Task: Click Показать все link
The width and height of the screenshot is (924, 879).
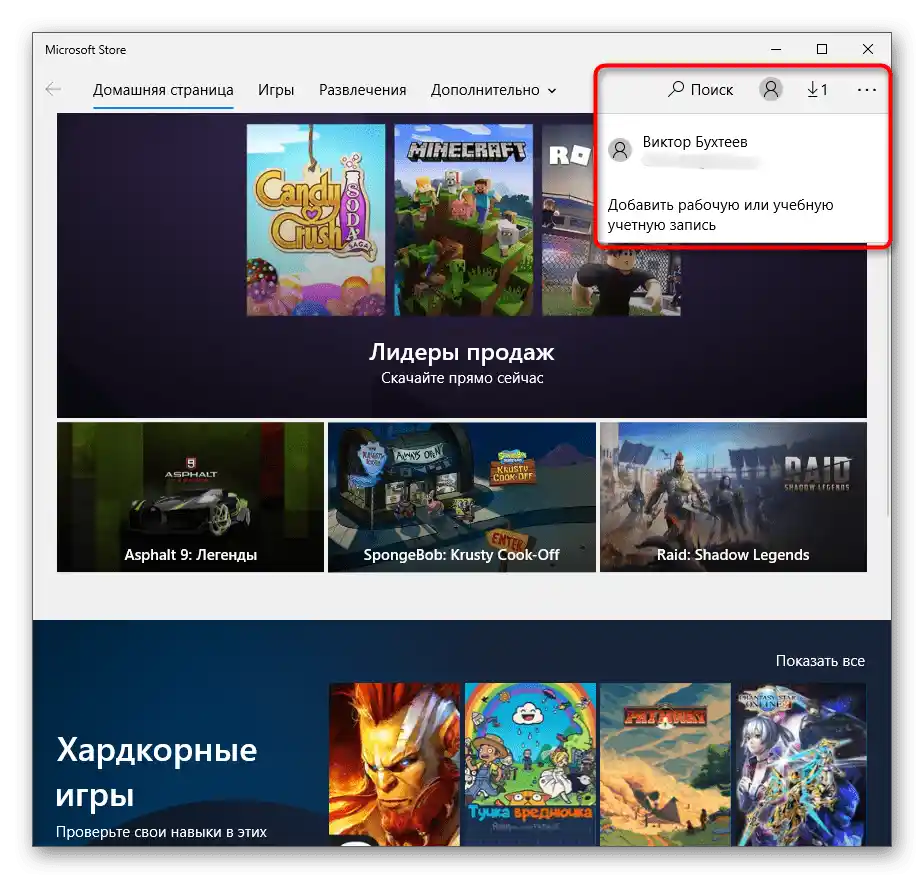Action: (820, 661)
